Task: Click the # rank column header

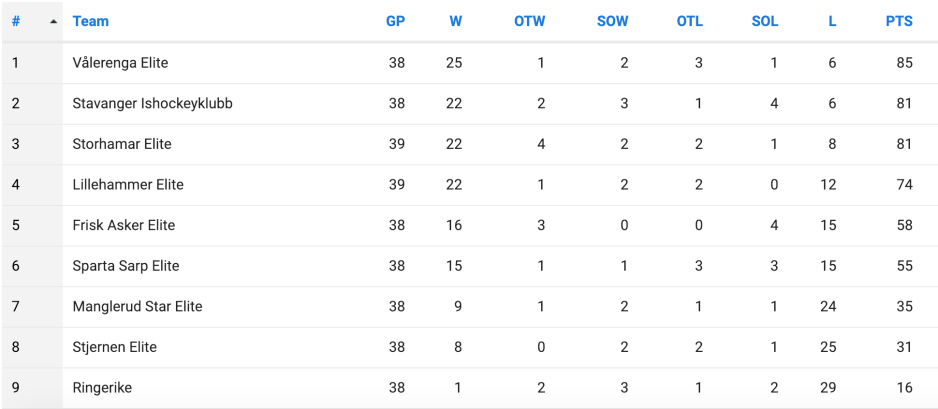Action: tap(16, 21)
